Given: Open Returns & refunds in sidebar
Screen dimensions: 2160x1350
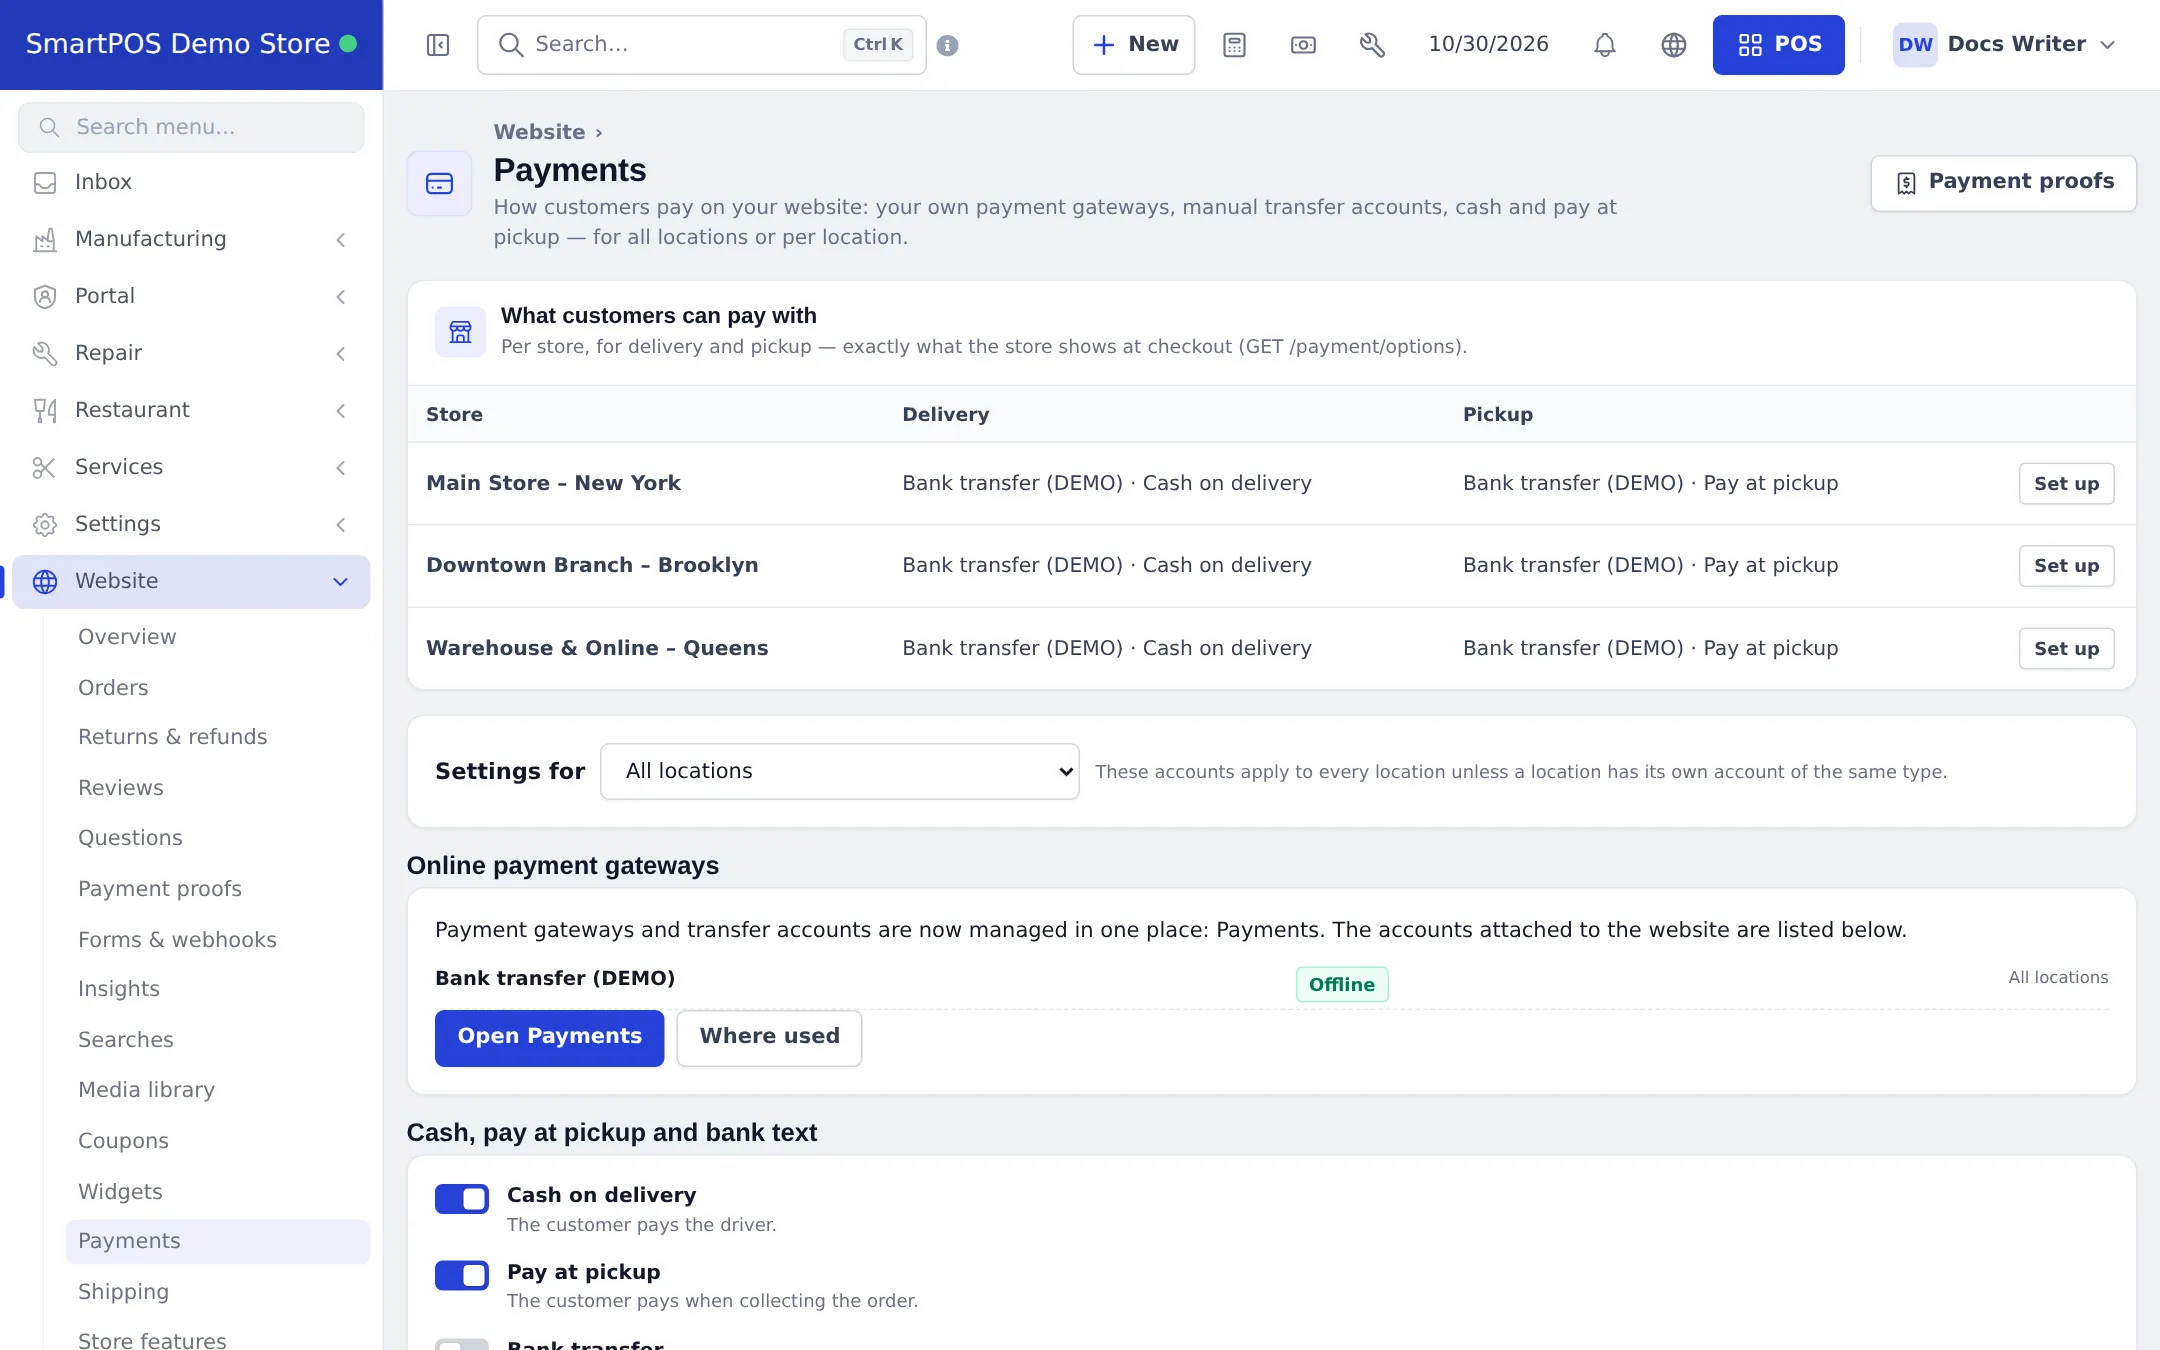Looking at the screenshot, I should (173, 737).
